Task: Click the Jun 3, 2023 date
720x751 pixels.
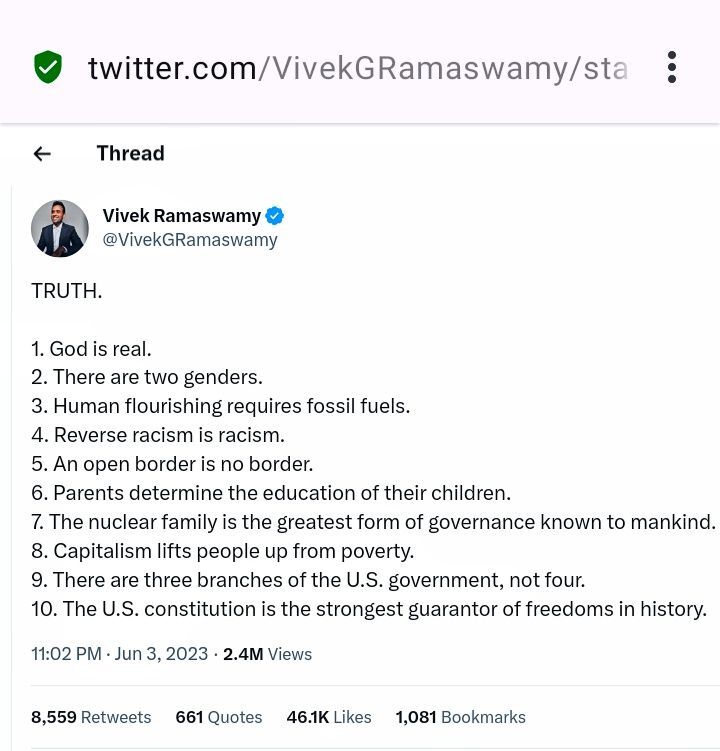Action: (x=161, y=654)
